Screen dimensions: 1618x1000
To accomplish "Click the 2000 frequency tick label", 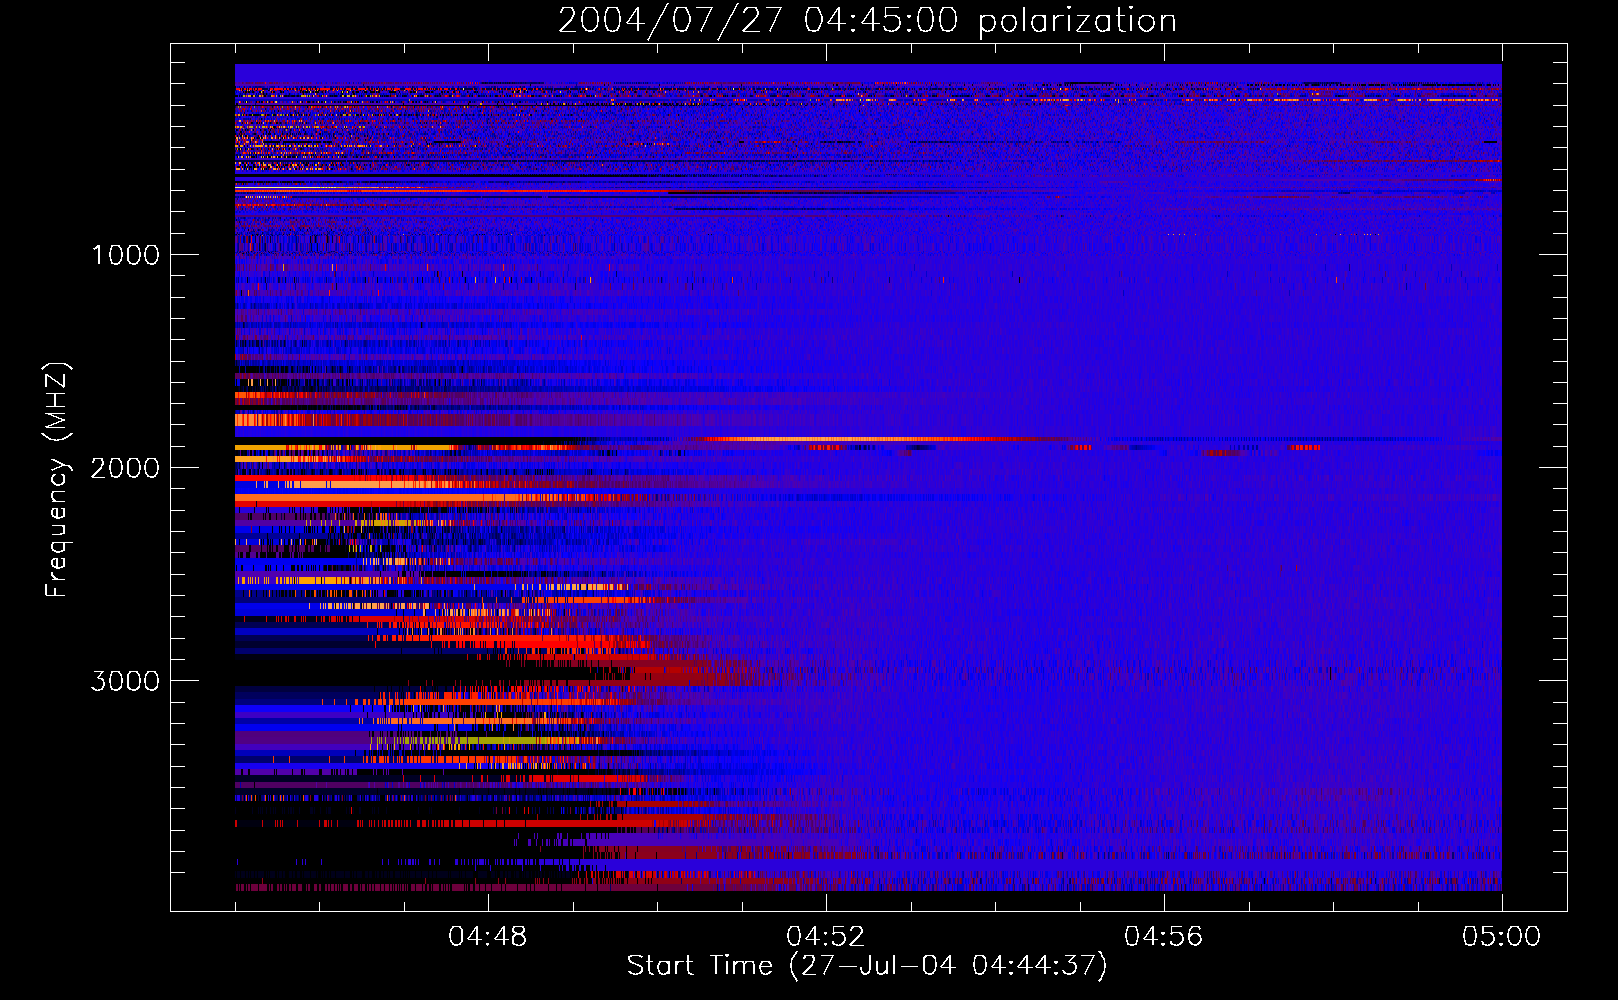I will coord(126,468).
